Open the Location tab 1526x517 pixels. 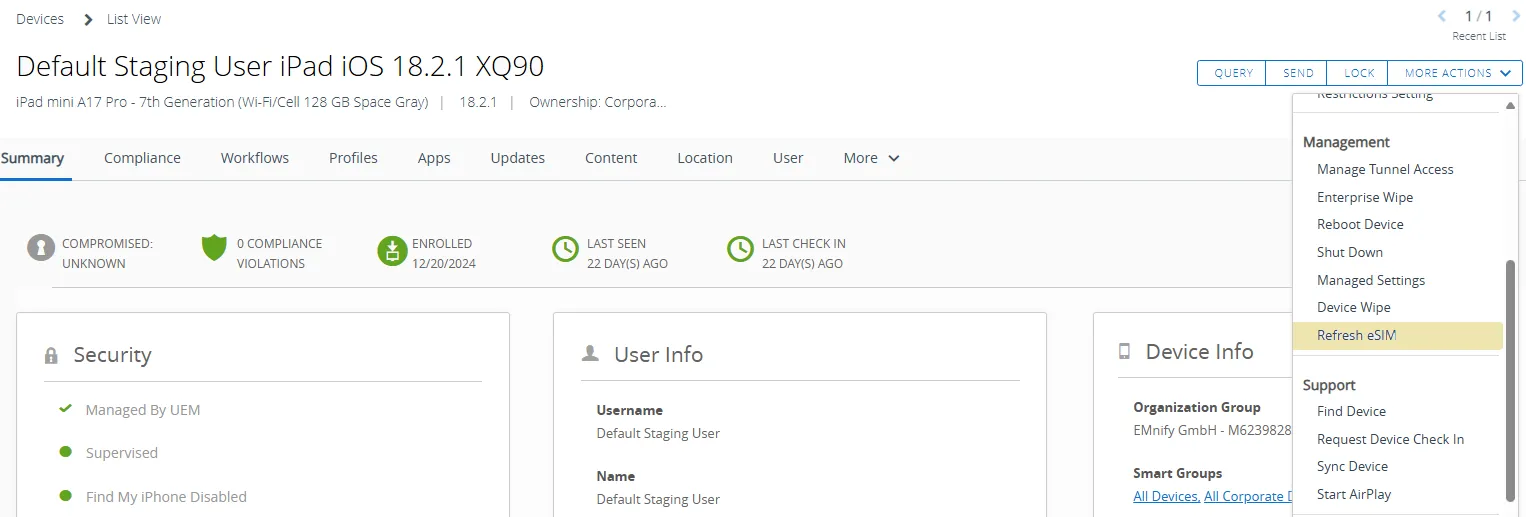coord(705,158)
